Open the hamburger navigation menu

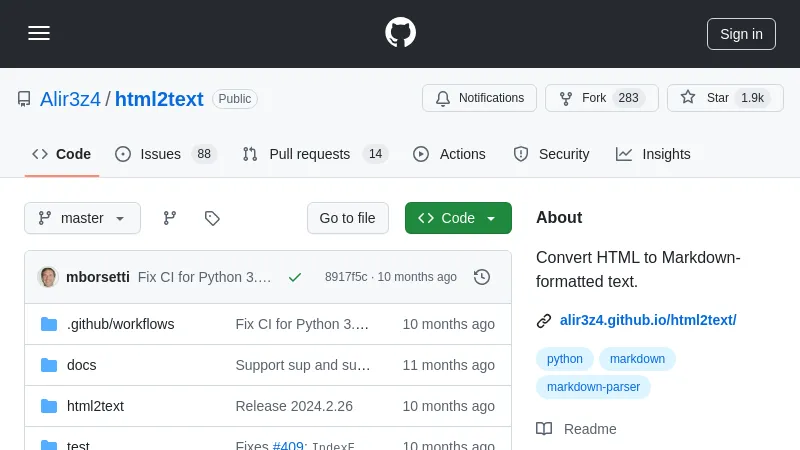(39, 33)
